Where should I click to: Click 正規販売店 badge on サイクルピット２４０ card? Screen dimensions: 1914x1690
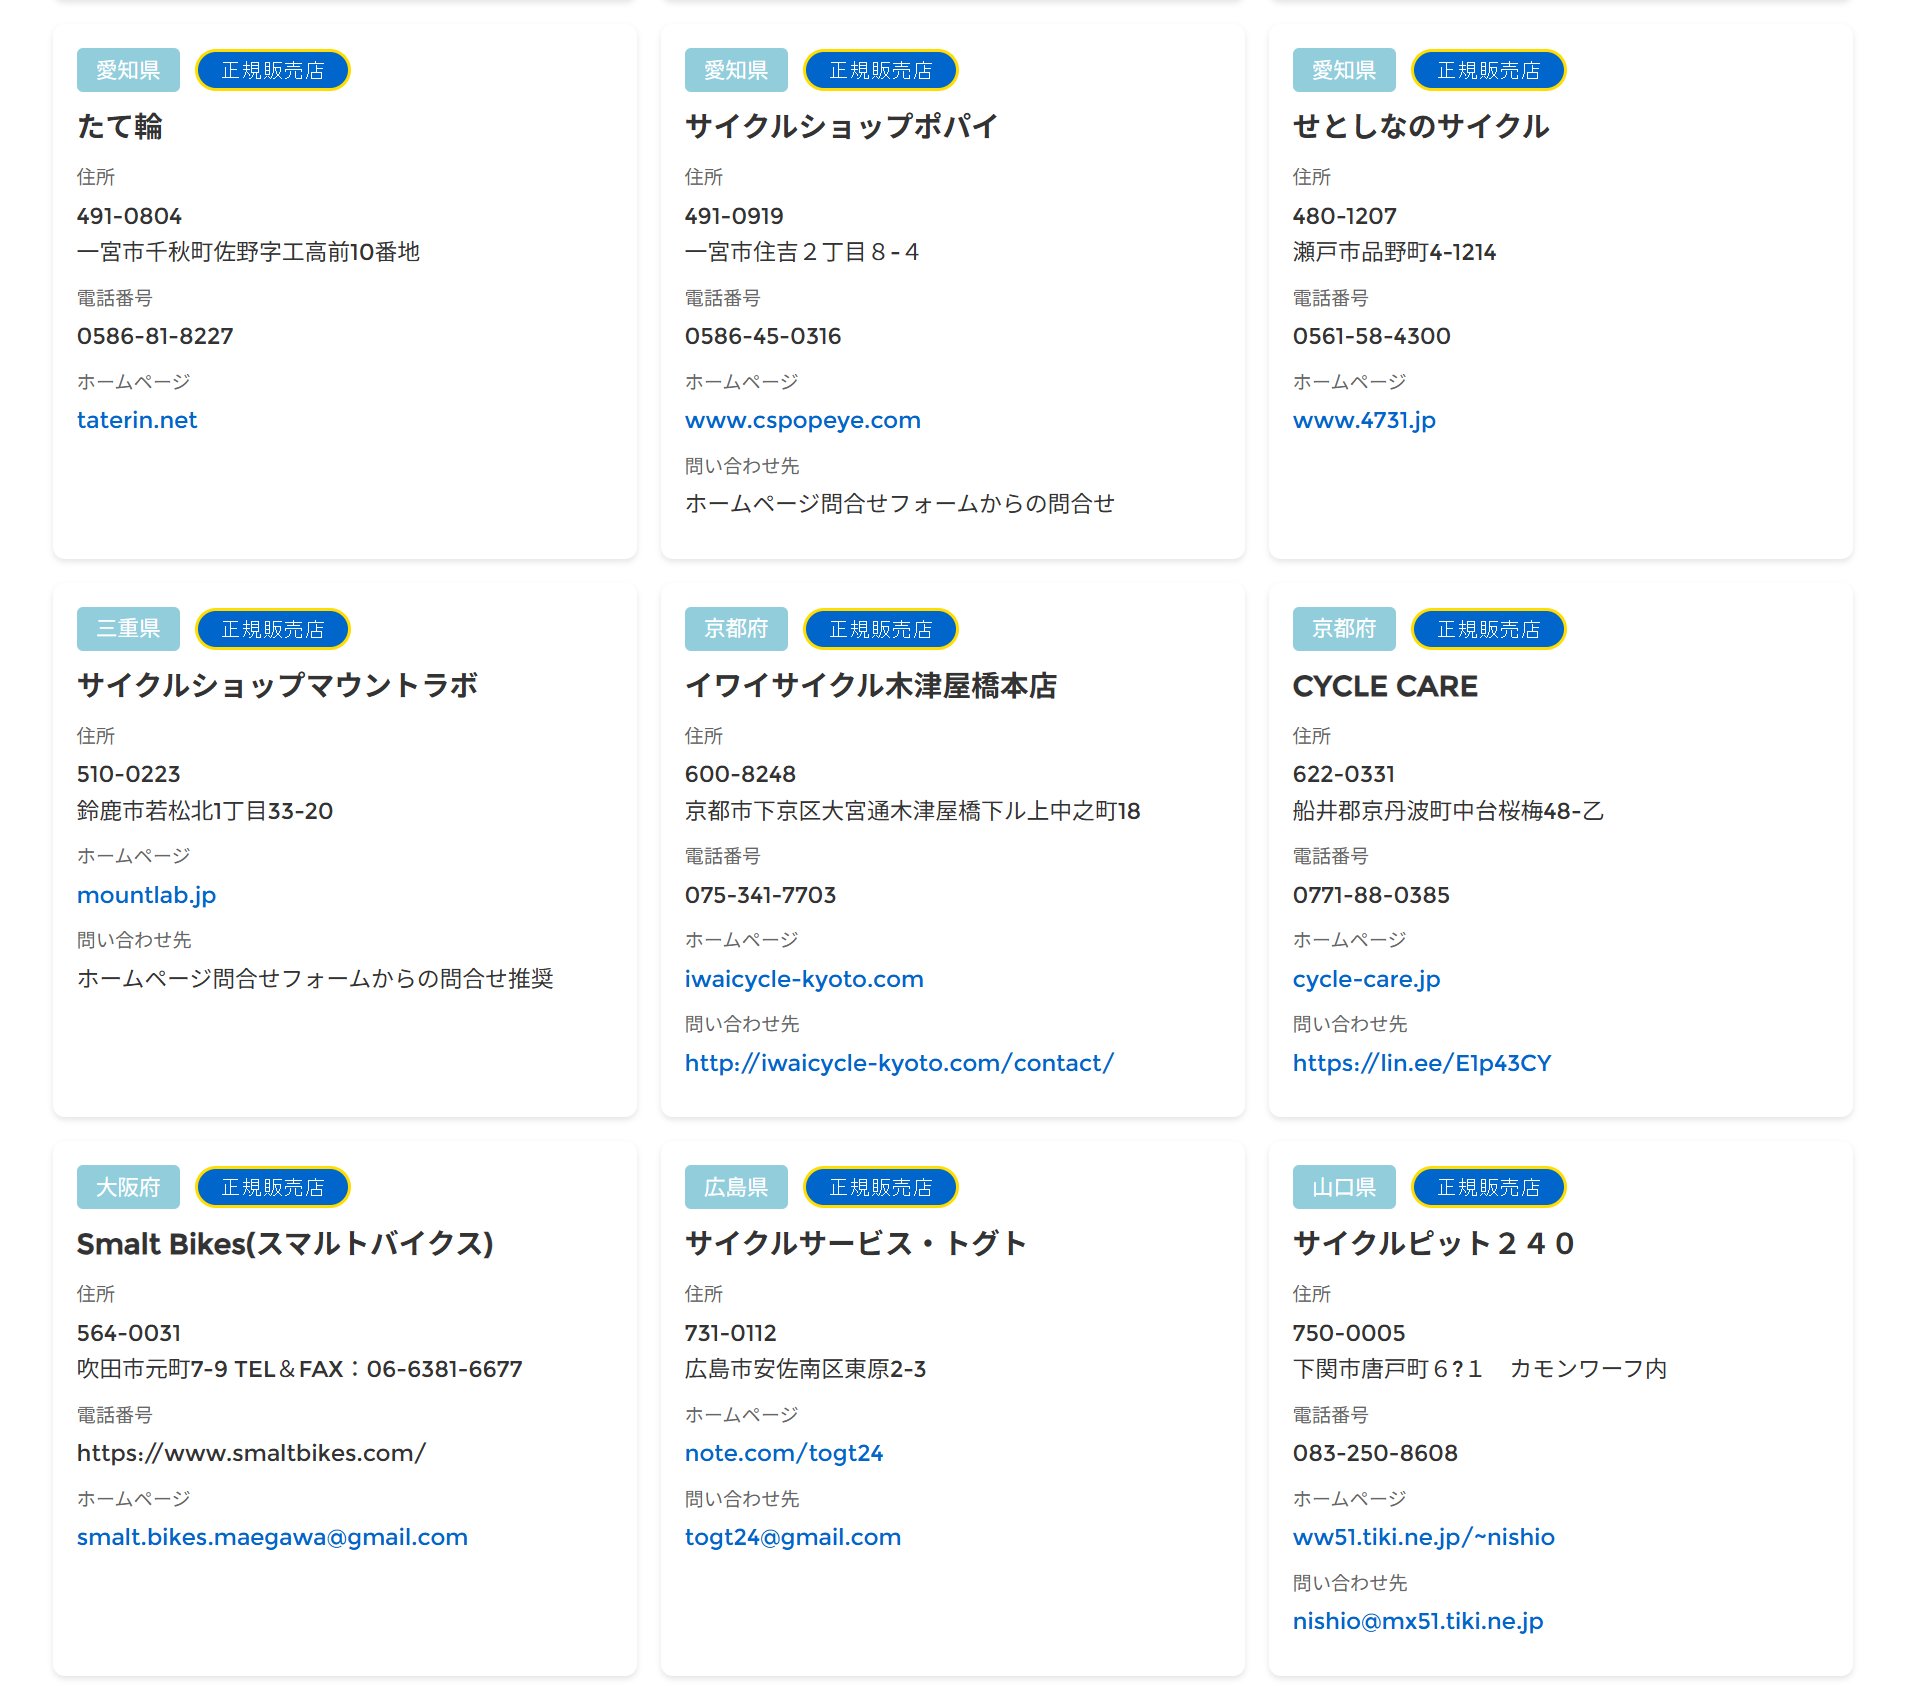tap(1489, 1187)
